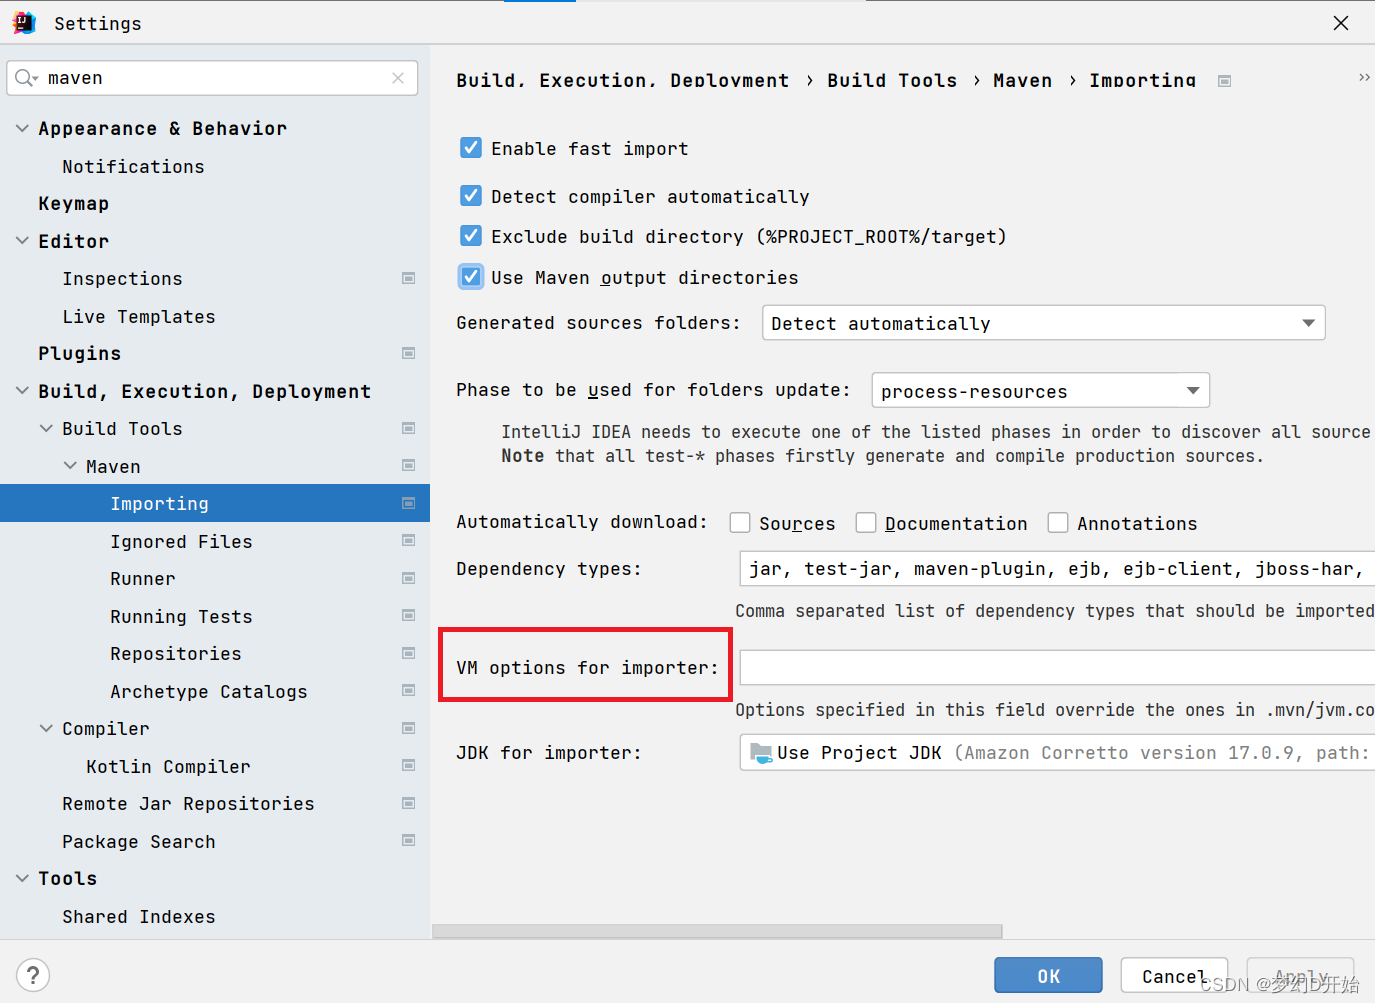Open Kotlin Compiler settings
This screenshot has width=1375, height=1003.
(x=168, y=766)
